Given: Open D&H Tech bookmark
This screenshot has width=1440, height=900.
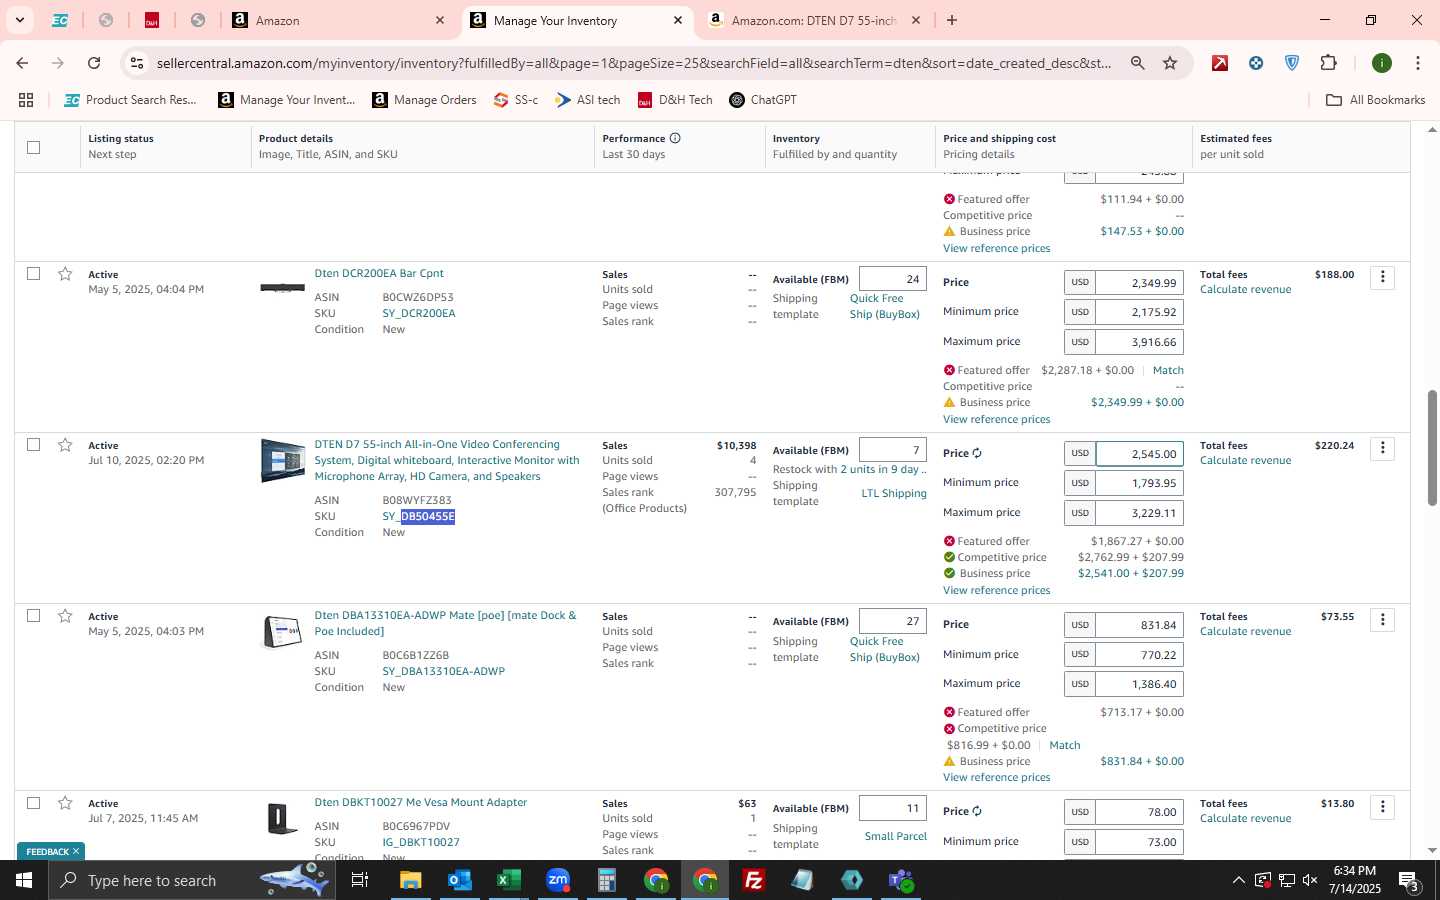Looking at the screenshot, I should [675, 100].
